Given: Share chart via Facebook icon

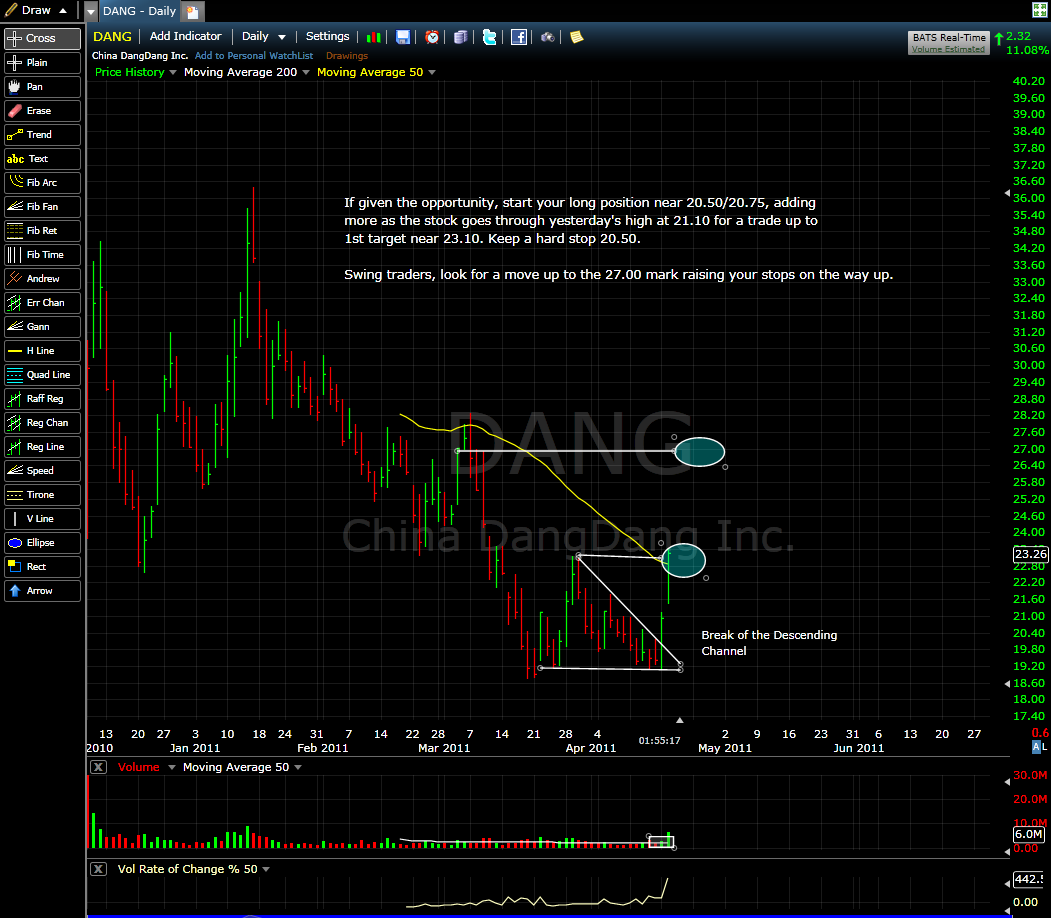Looking at the screenshot, I should coord(519,38).
